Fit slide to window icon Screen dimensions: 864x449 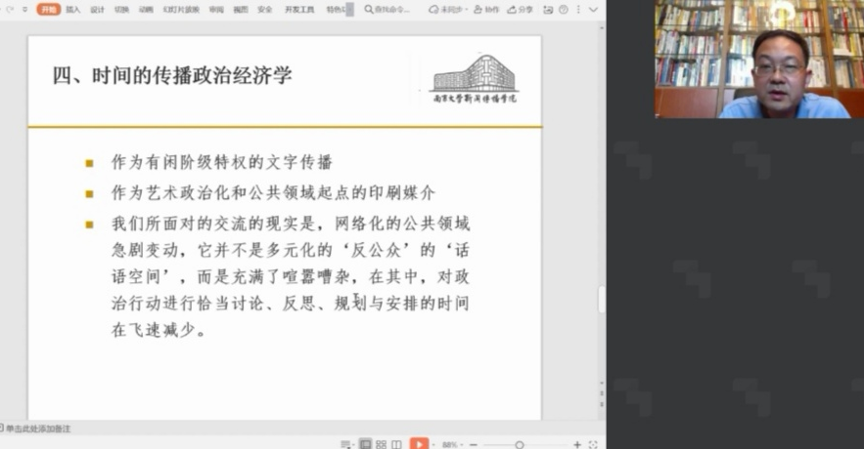tap(593, 444)
